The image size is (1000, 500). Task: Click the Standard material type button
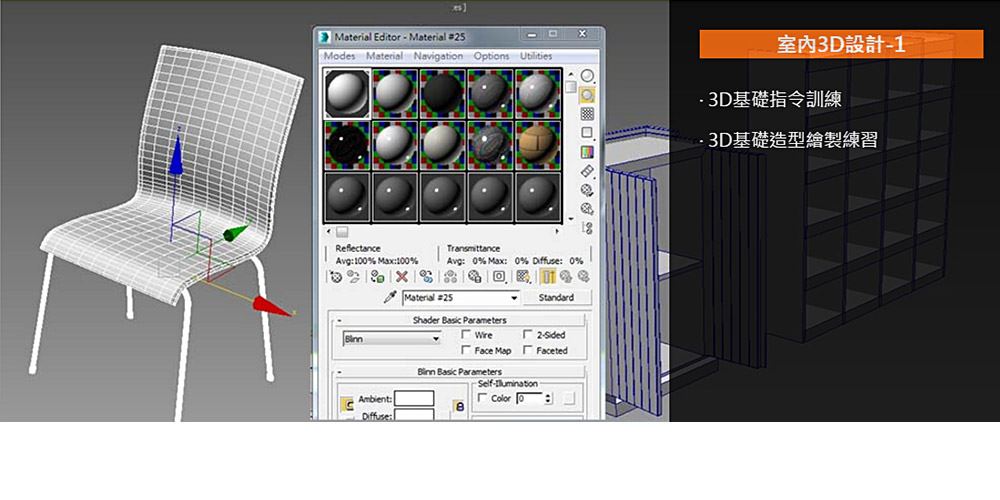point(556,298)
